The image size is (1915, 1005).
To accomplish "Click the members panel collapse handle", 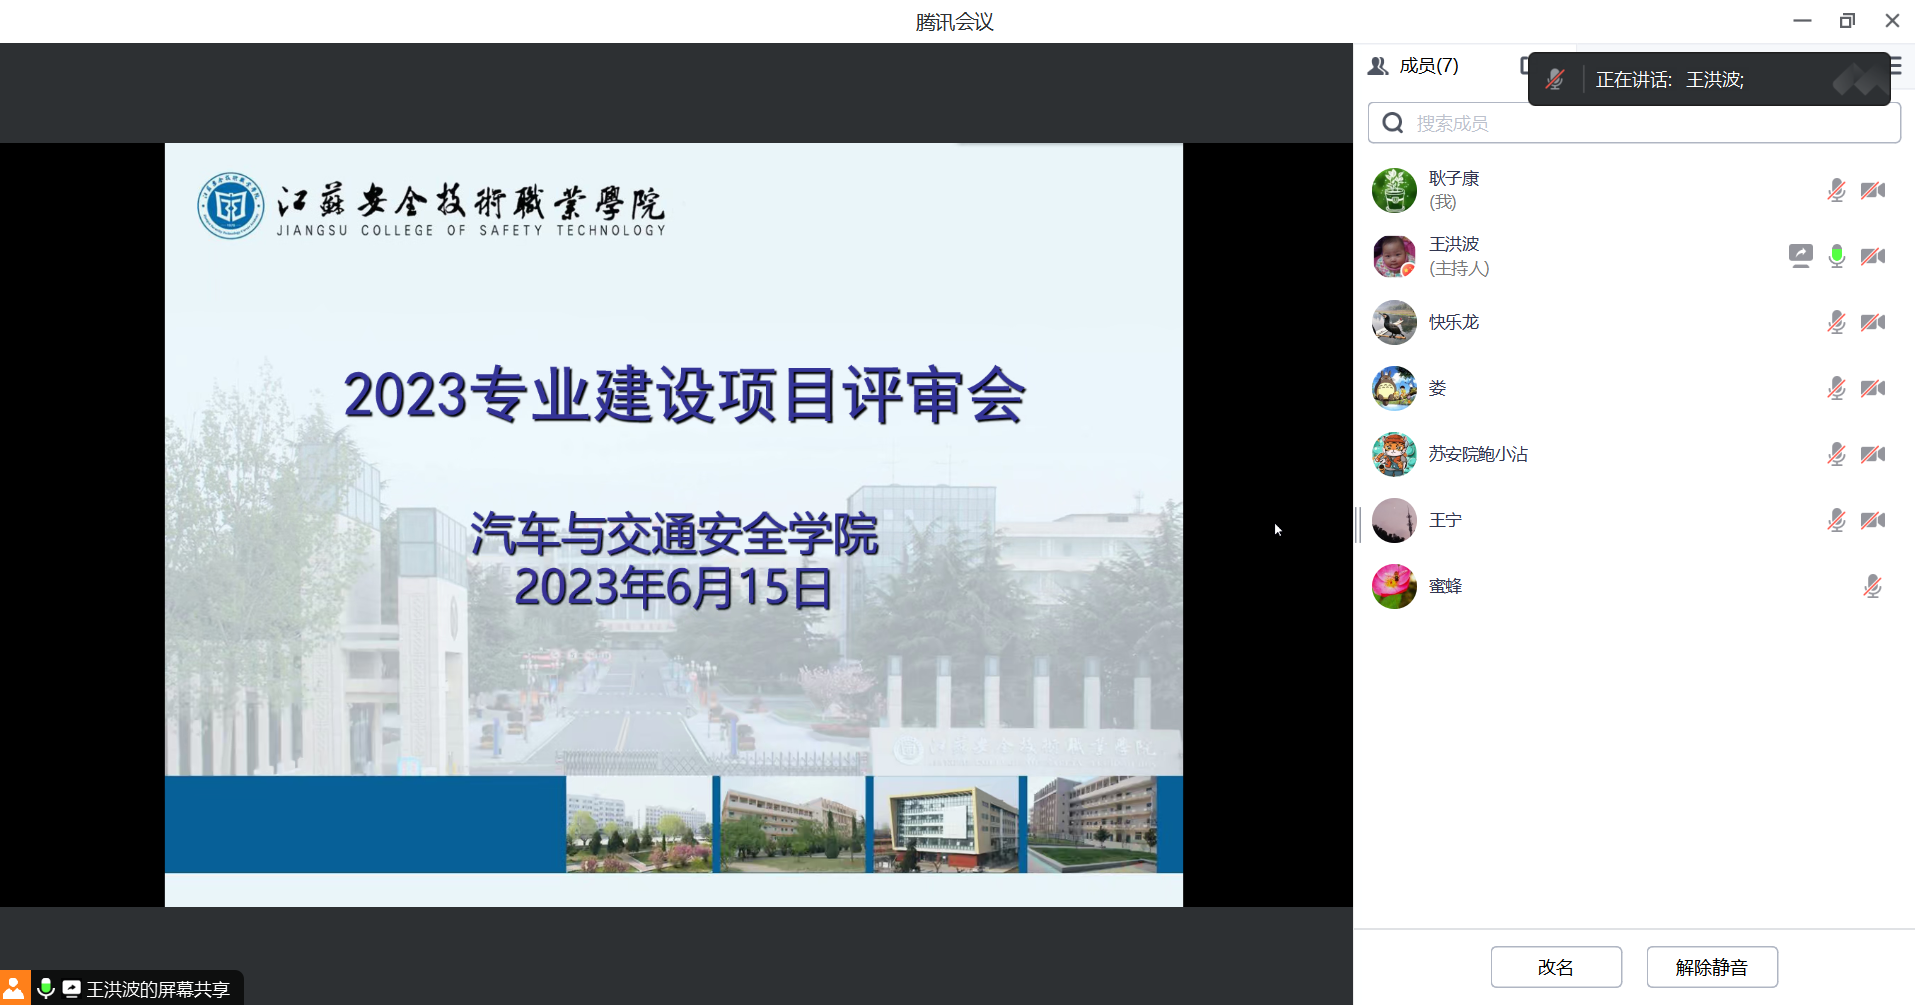I will click(x=1358, y=524).
